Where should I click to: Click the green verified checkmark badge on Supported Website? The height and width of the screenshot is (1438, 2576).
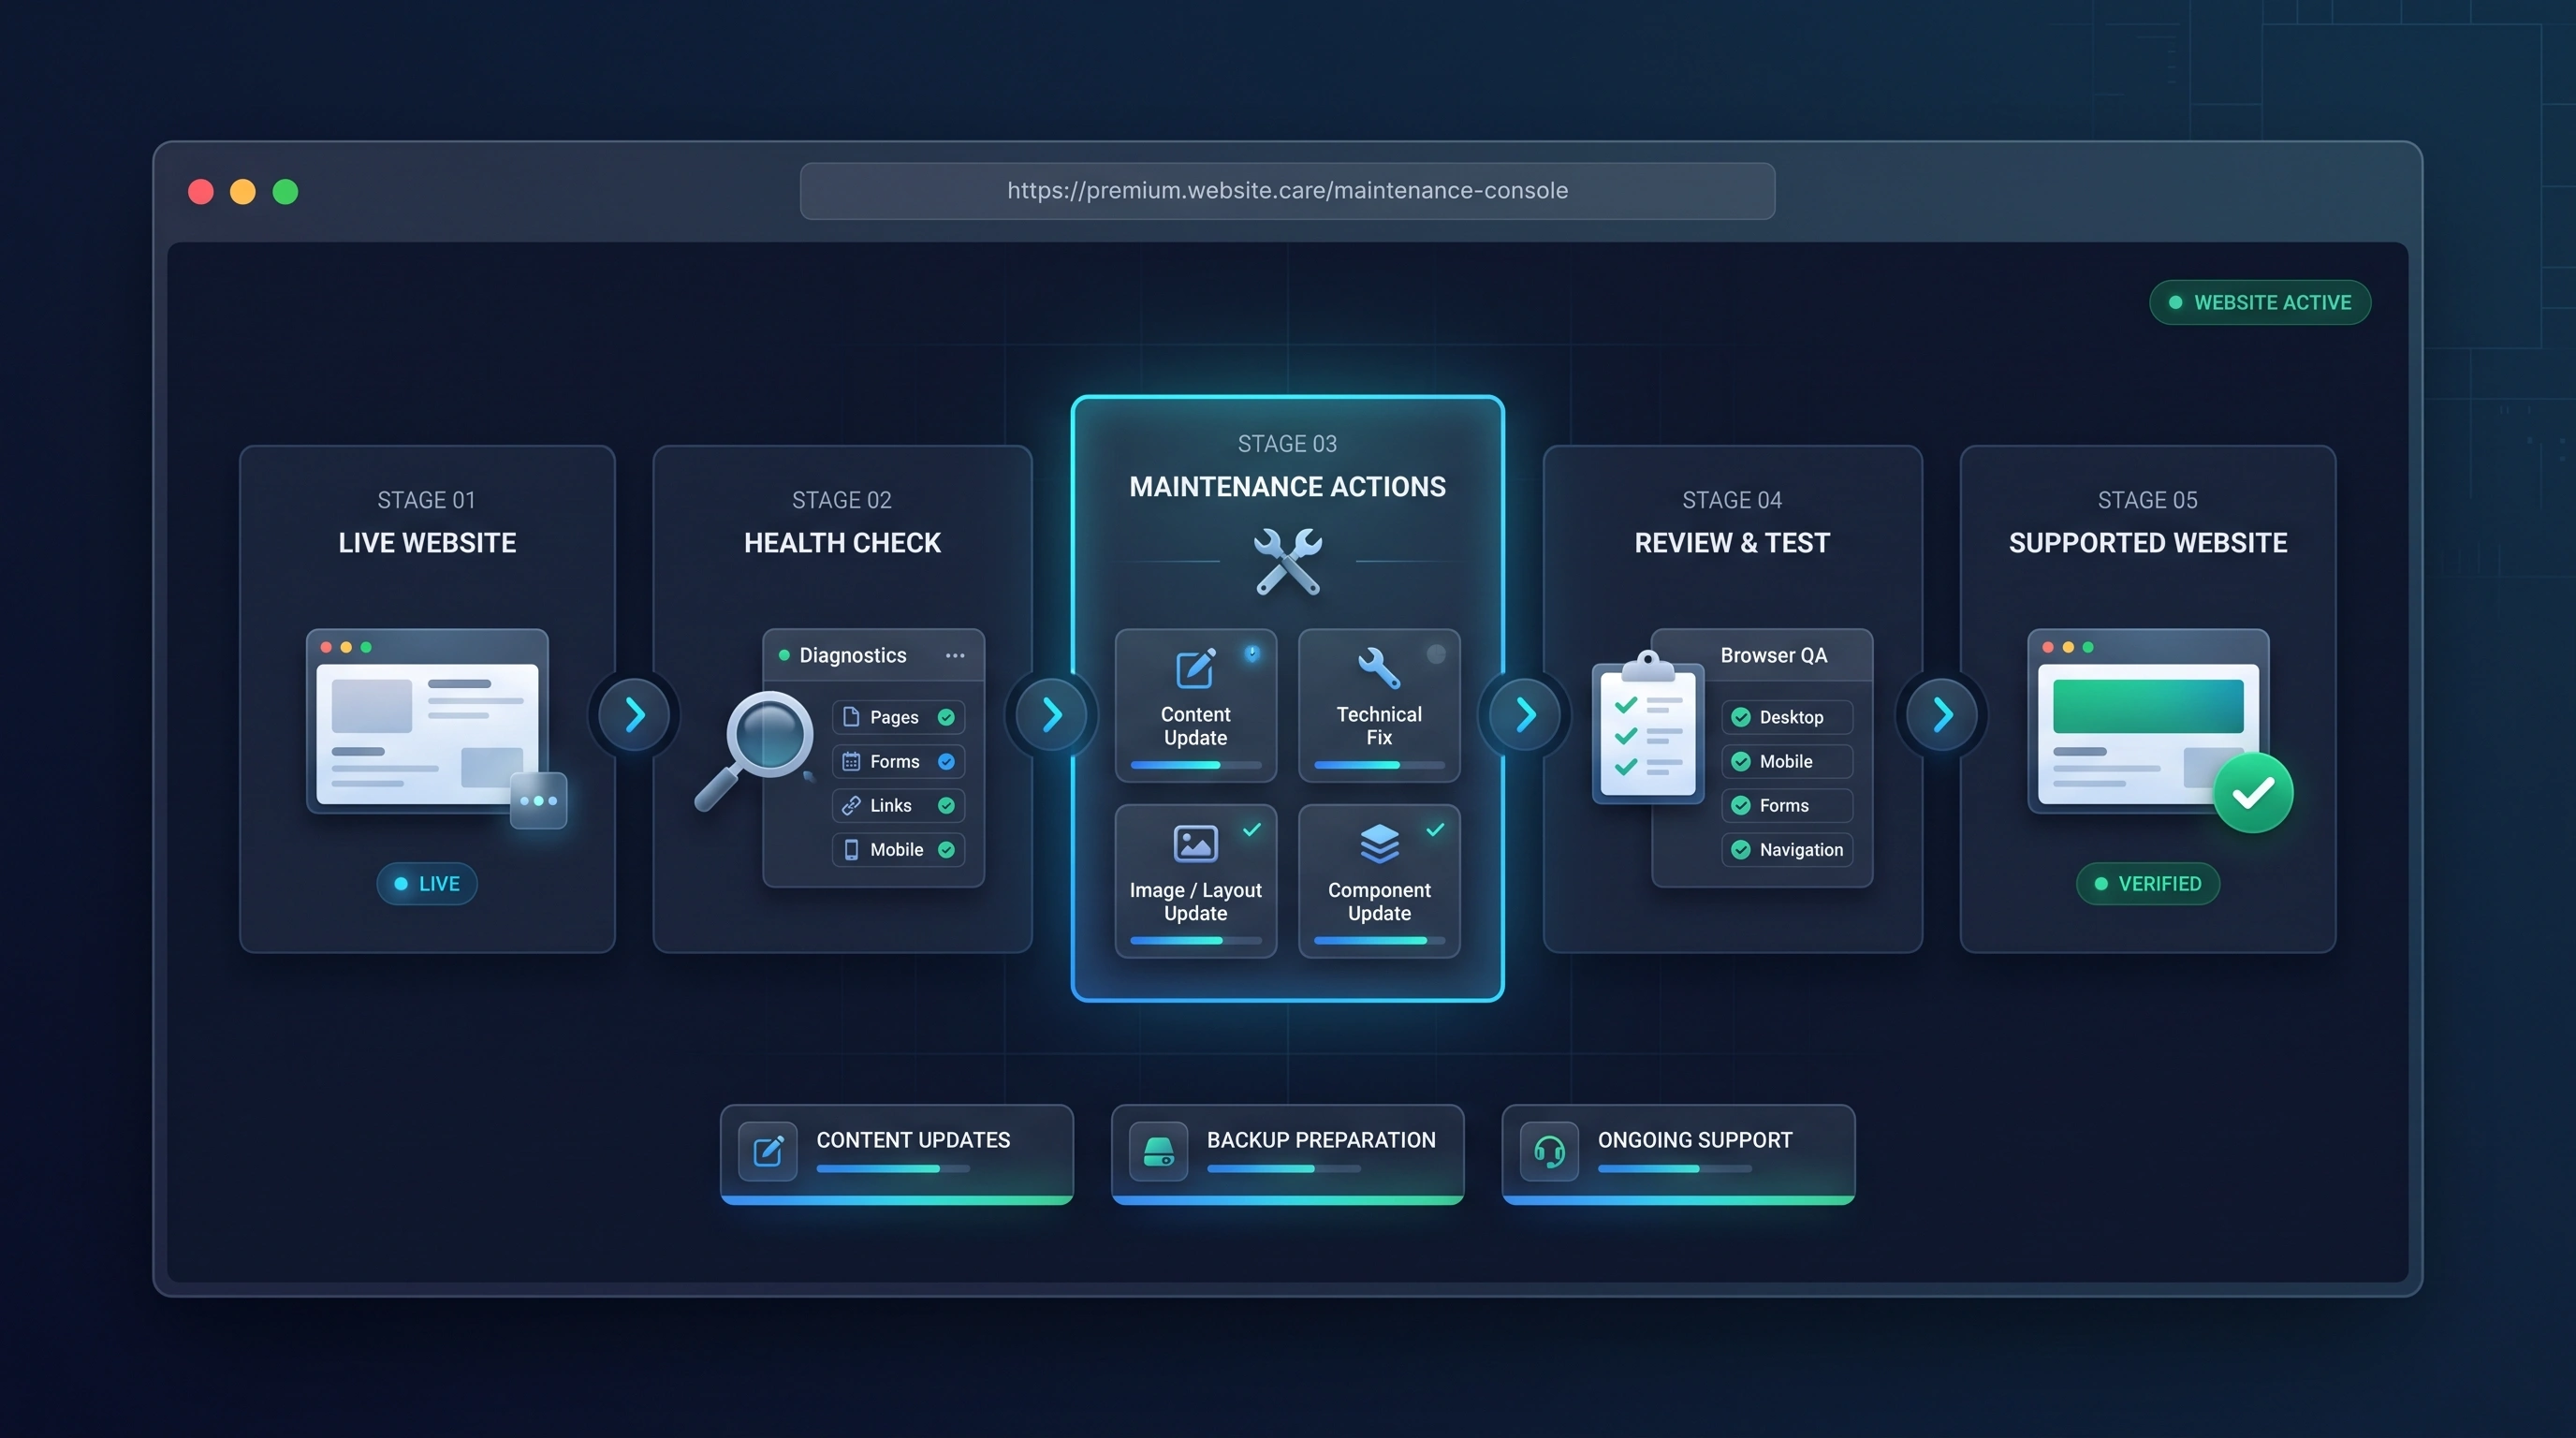[2253, 793]
